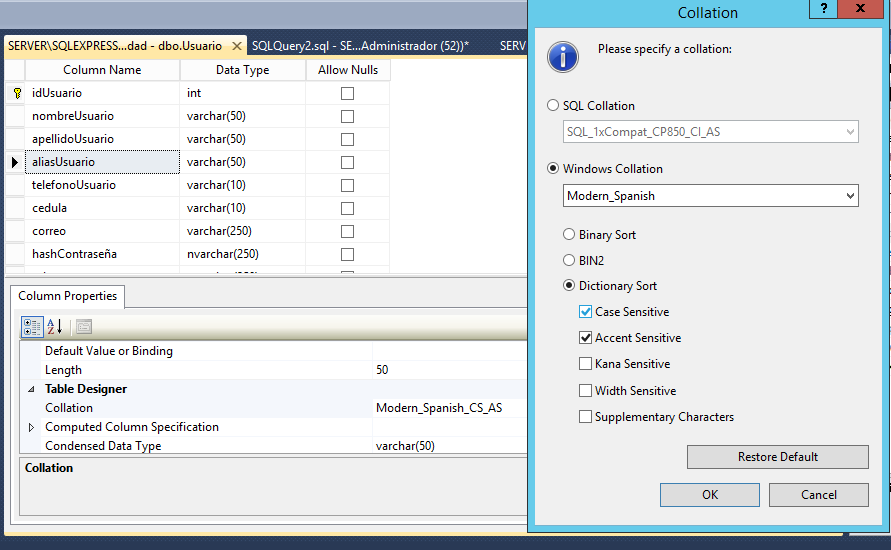Collapse the Table Designer property group
This screenshot has height=550, width=891.
[30, 389]
